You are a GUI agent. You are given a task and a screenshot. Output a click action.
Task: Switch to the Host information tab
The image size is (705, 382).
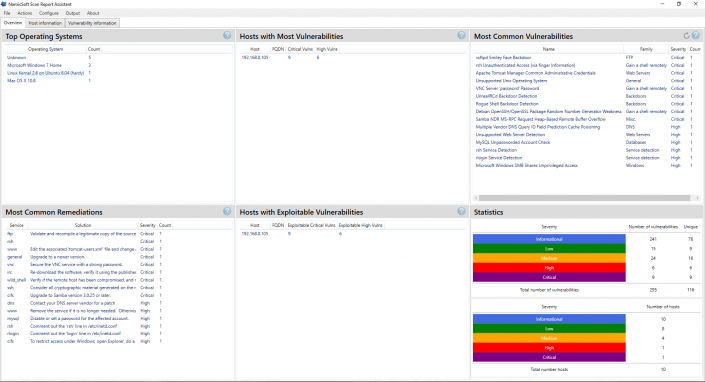point(45,23)
